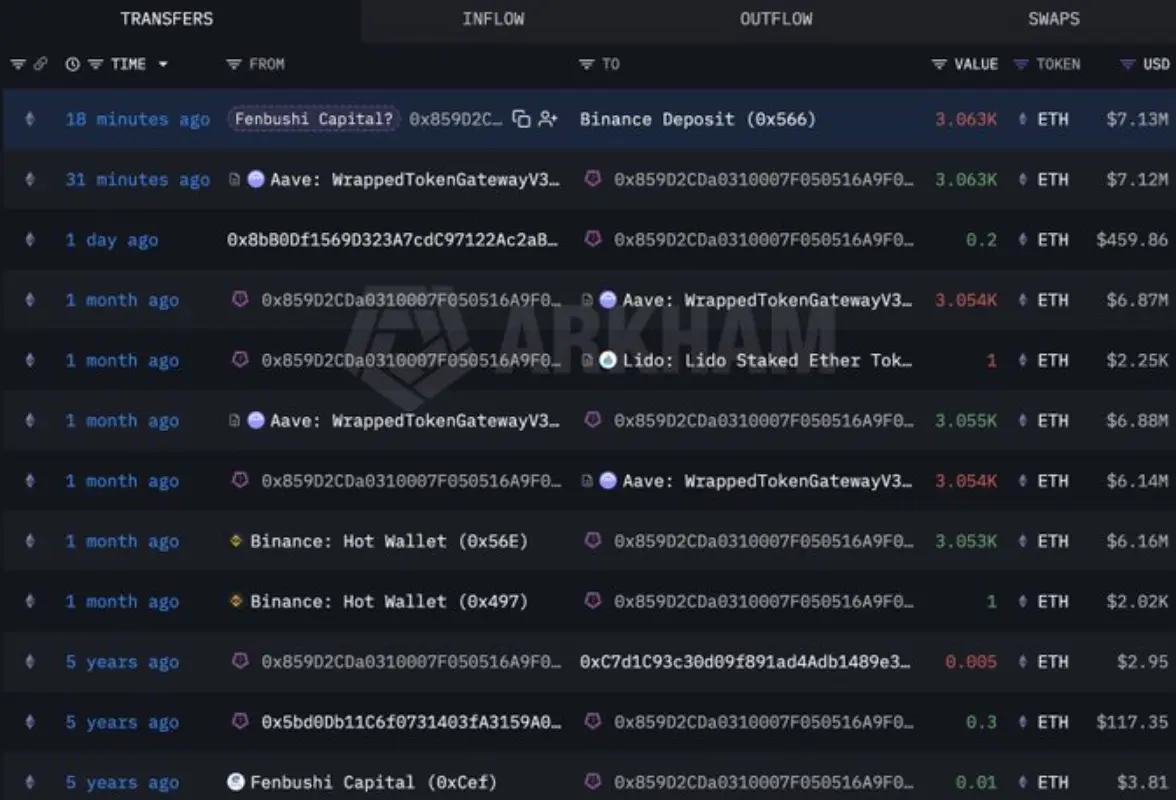The width and height of the screenshot is (1176, 800).
Task: Click the clock icon next to TIME
Action: click(73, 64)
